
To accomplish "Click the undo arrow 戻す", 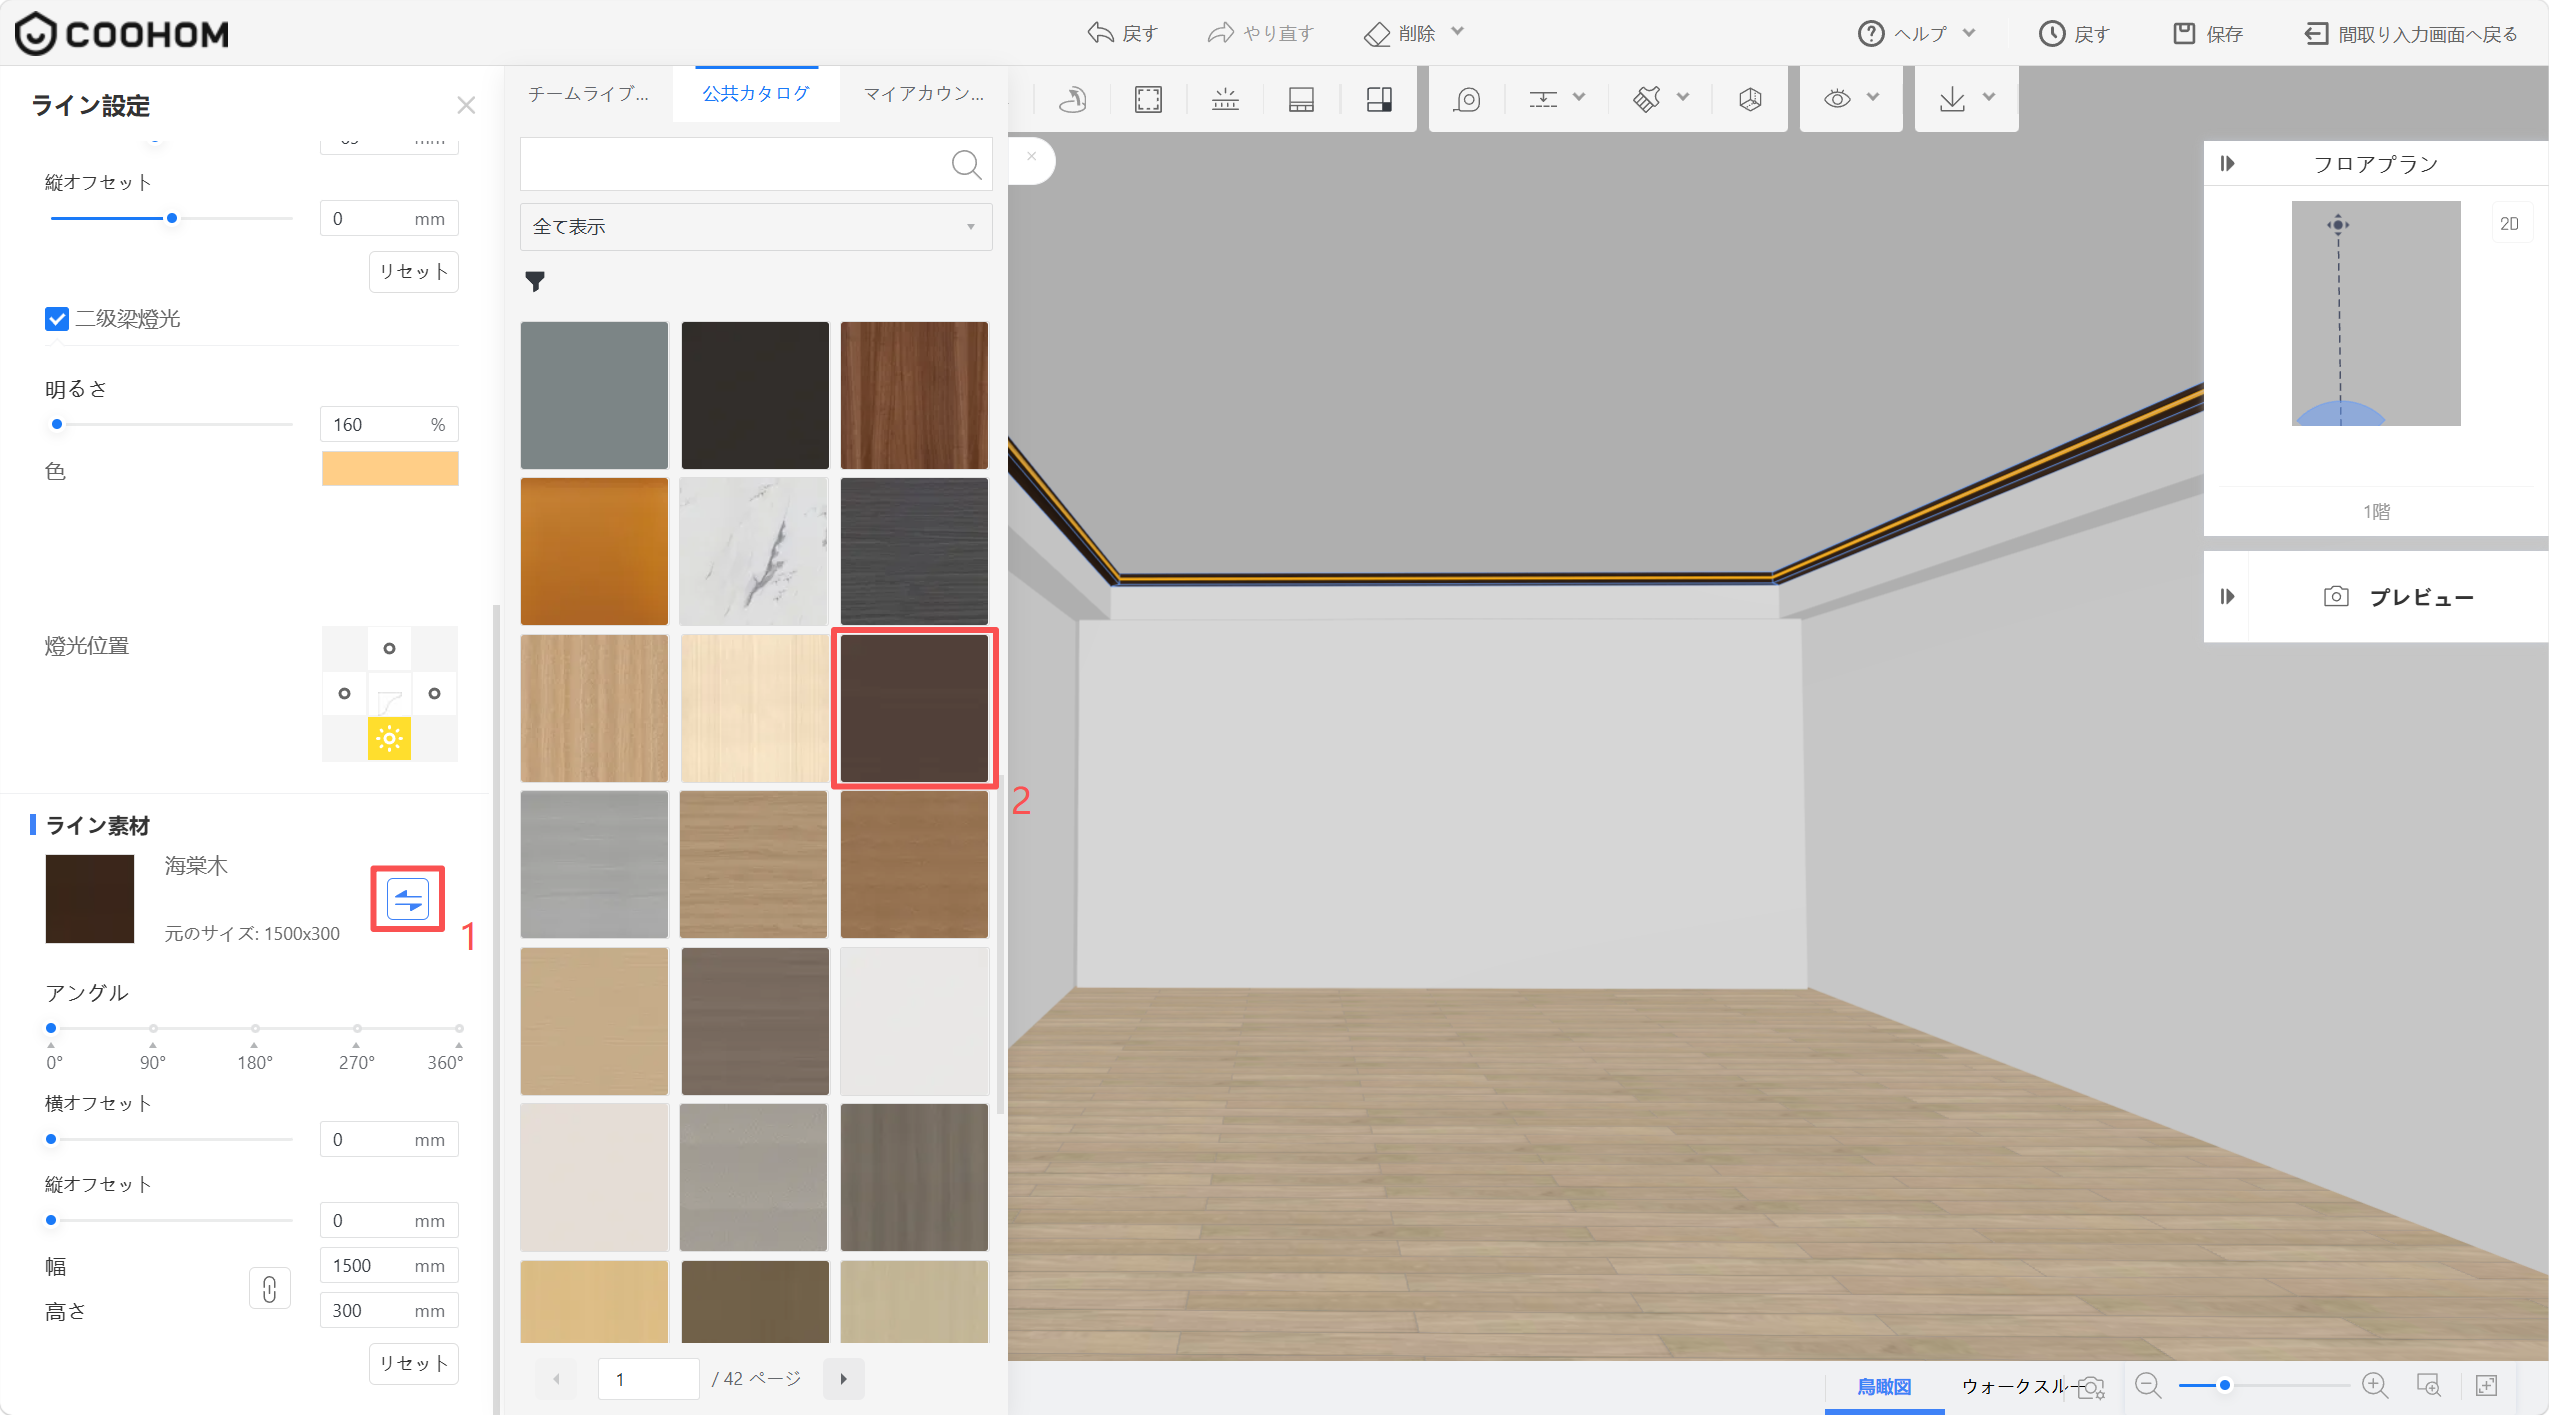I will [1122, 34].
